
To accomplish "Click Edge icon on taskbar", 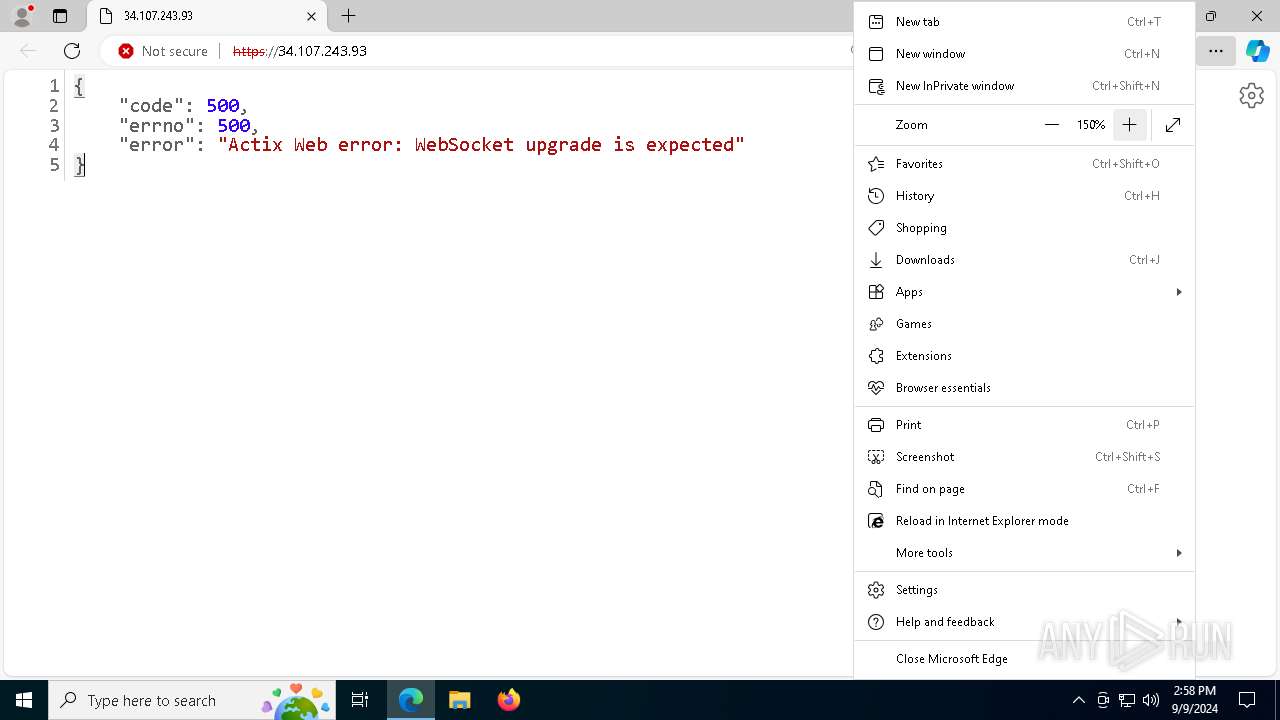I will 411,700.
